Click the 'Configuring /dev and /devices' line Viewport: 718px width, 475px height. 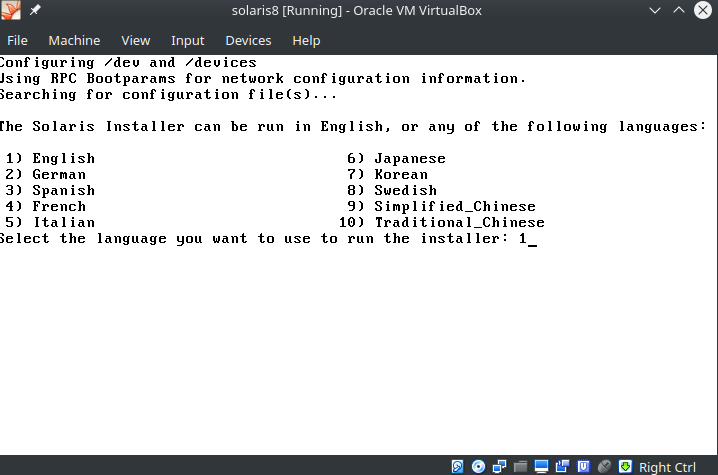tap(128, 62)
